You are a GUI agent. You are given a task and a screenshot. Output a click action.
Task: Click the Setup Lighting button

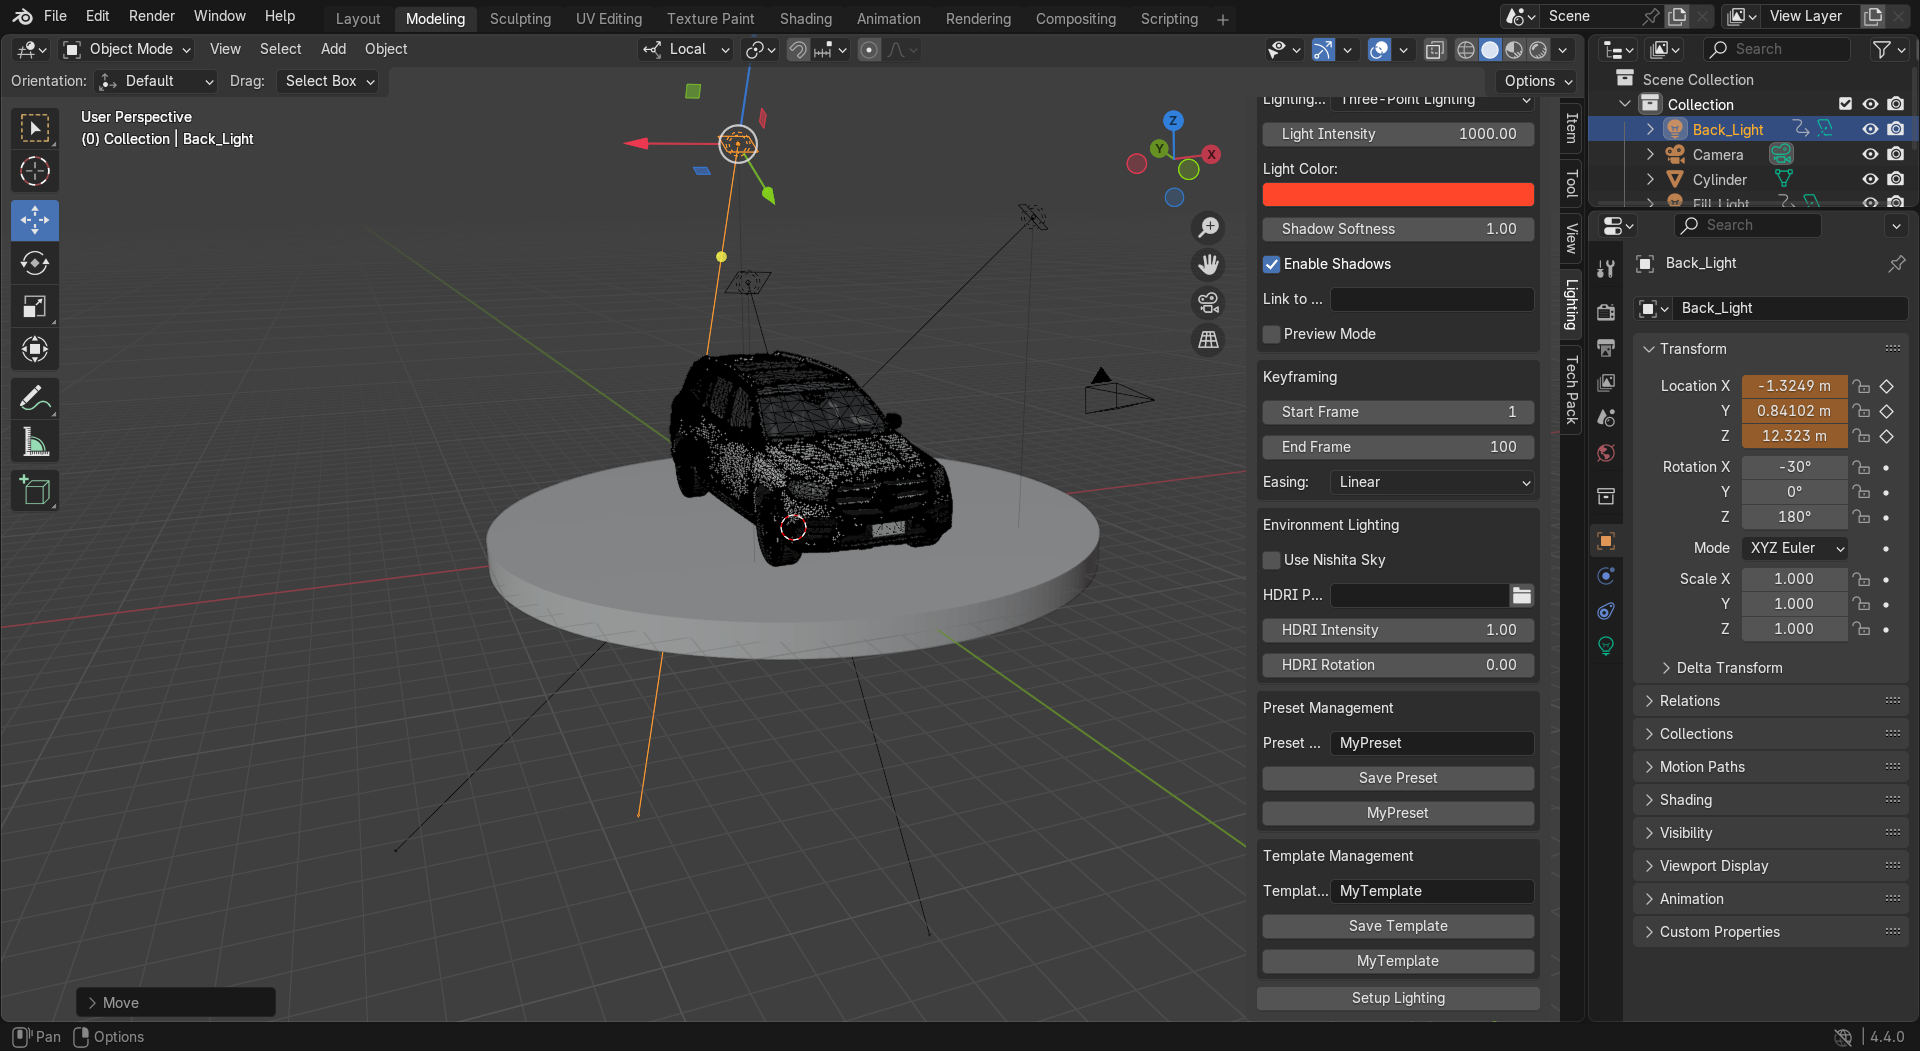[x=1398, y=998]
